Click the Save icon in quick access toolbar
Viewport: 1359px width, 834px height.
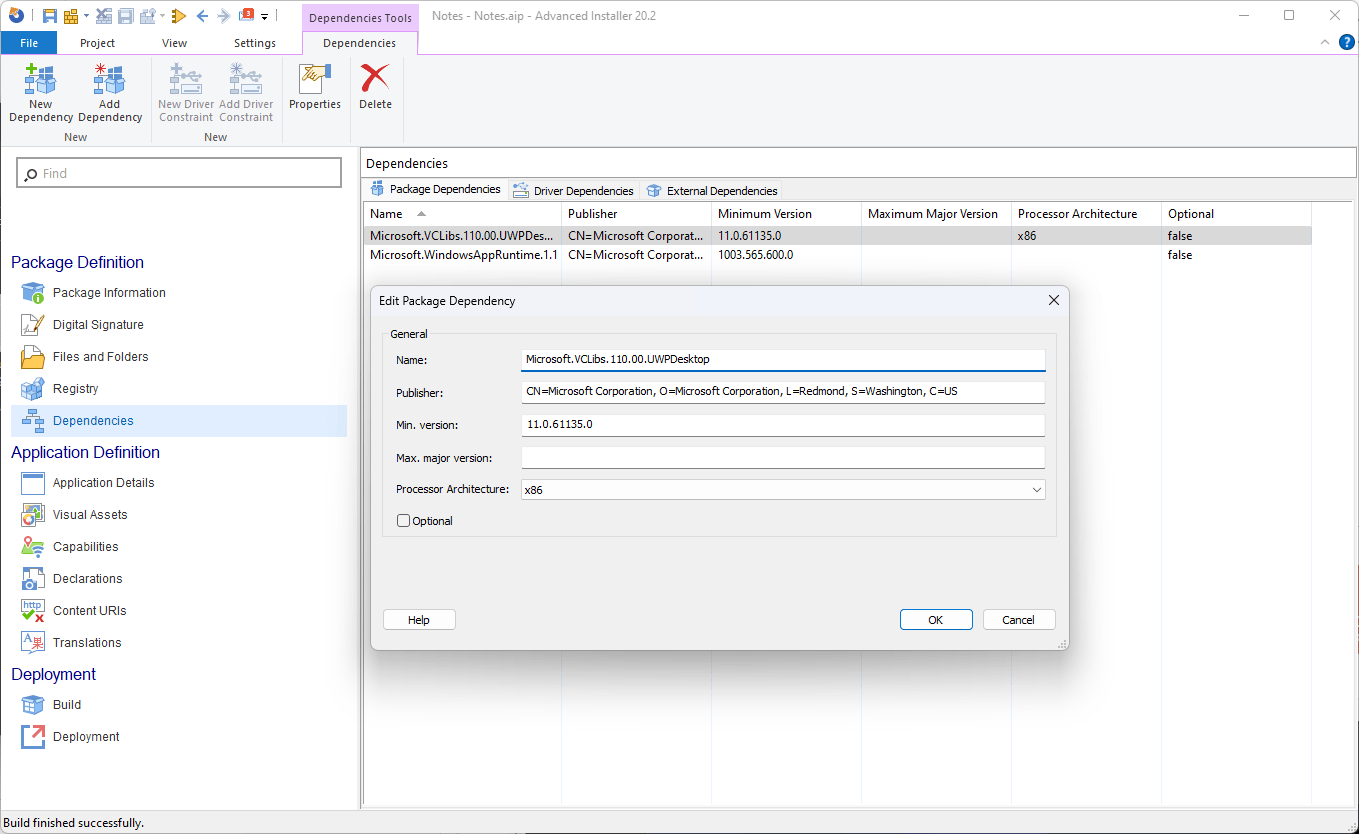pyautogui.click(x=50, y=16)
